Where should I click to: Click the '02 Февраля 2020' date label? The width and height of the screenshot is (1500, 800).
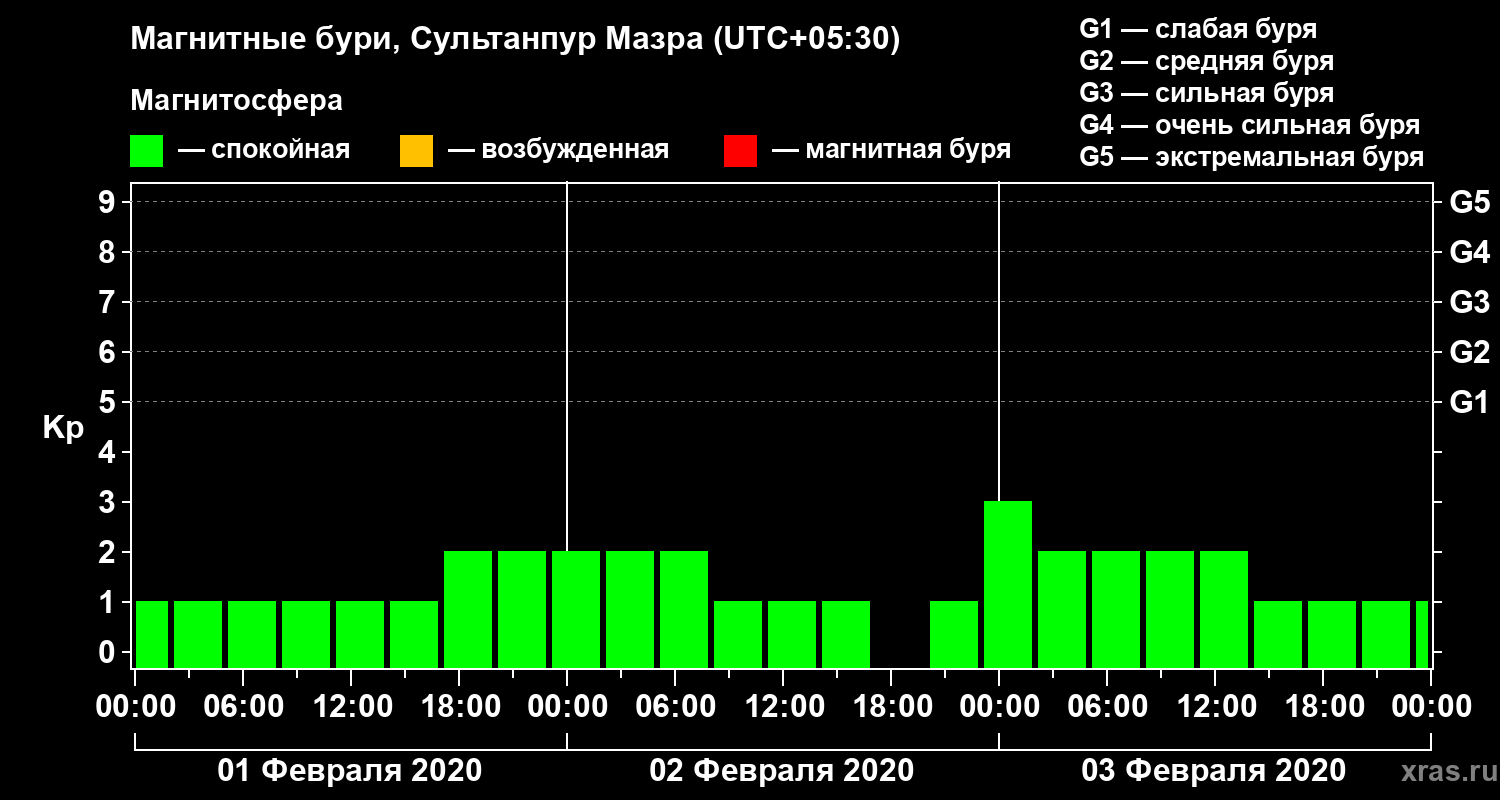tap(782, 771)
